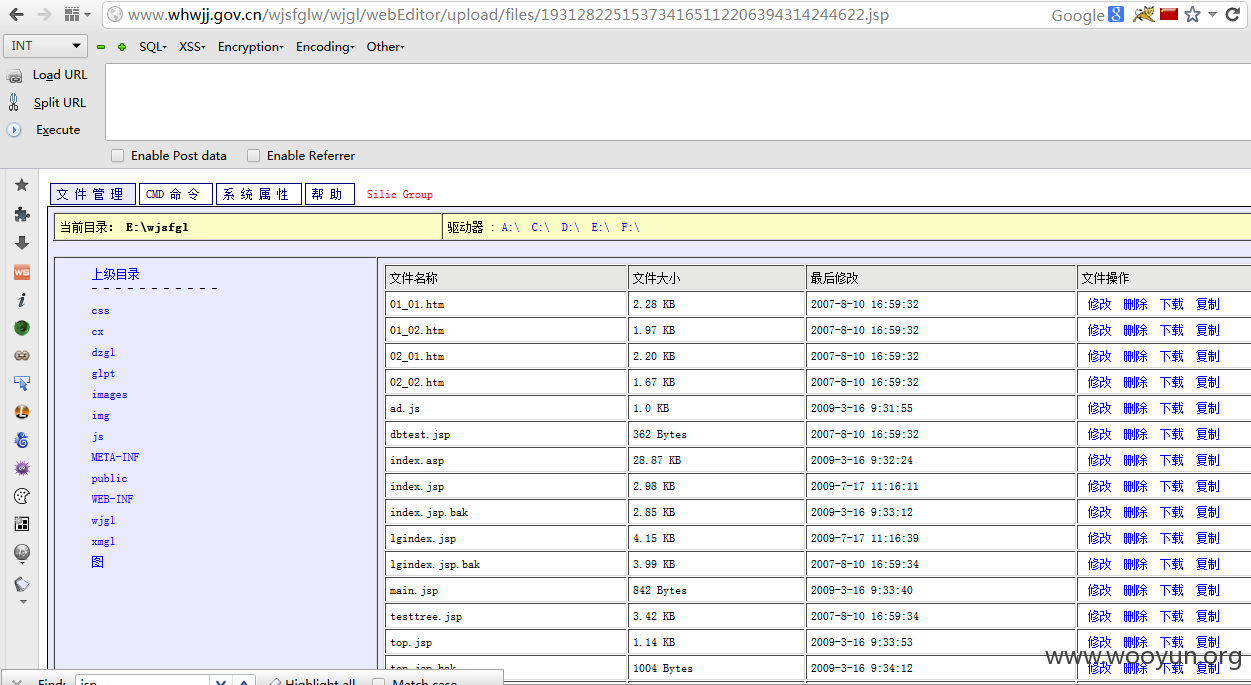
Task: Click 下载 for lgindex.jsp
Action: (1172, 538)
